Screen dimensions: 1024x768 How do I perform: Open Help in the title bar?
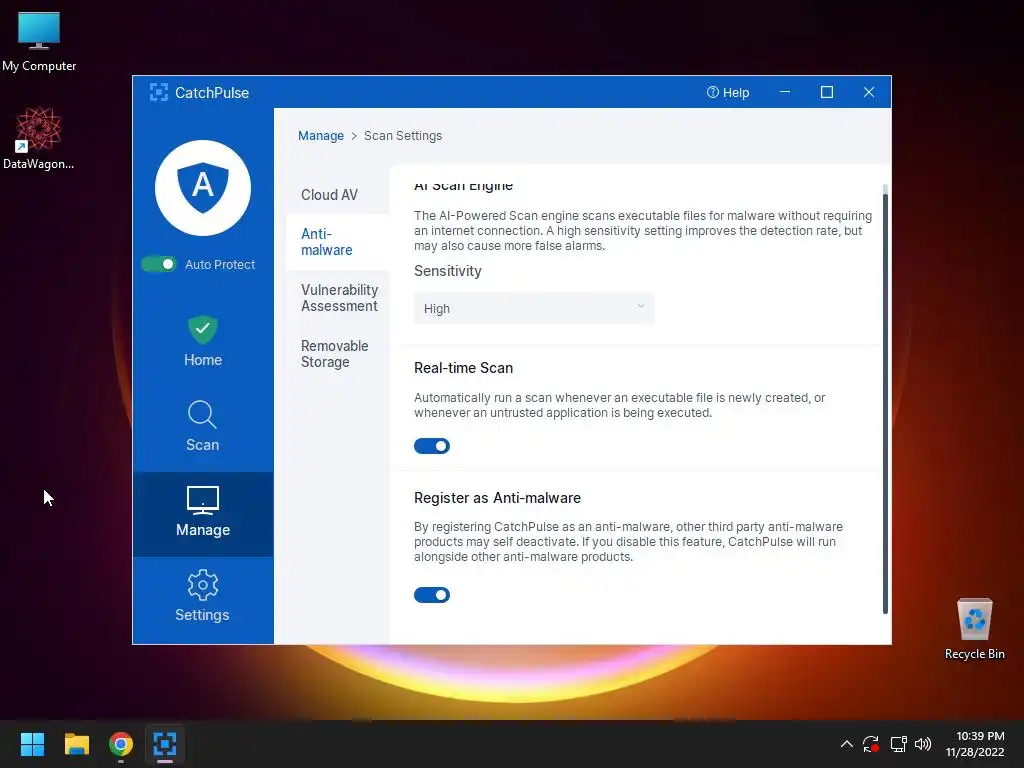pos(728,92)
